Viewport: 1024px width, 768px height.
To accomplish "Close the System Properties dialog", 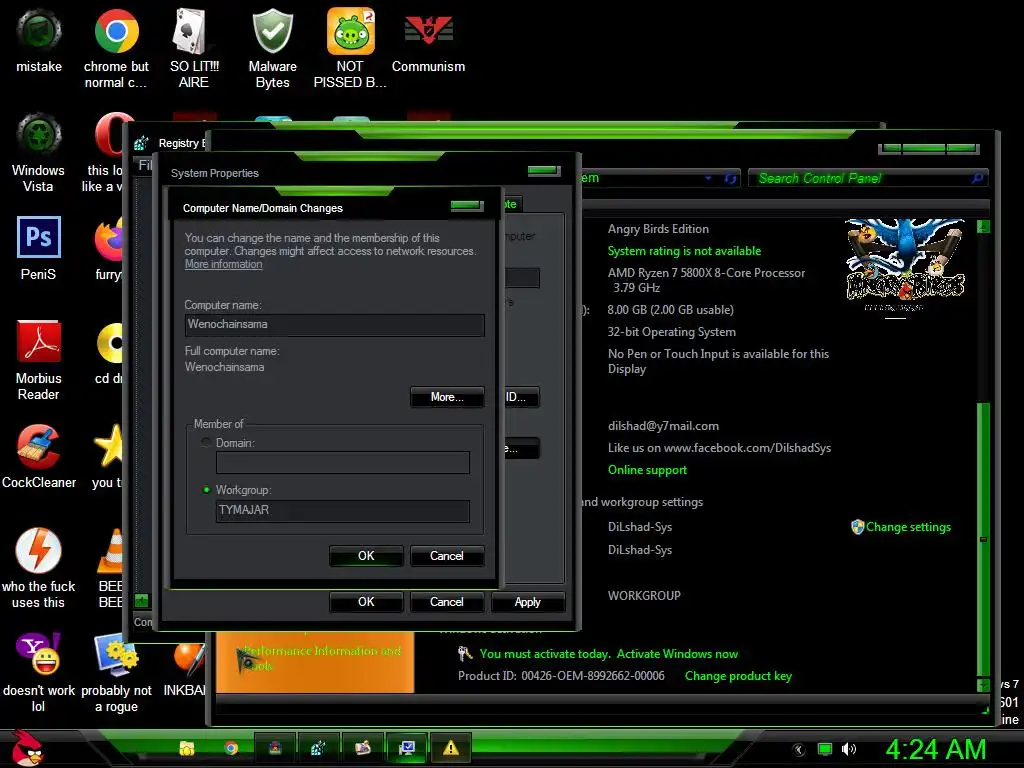I will coord(544,171).
